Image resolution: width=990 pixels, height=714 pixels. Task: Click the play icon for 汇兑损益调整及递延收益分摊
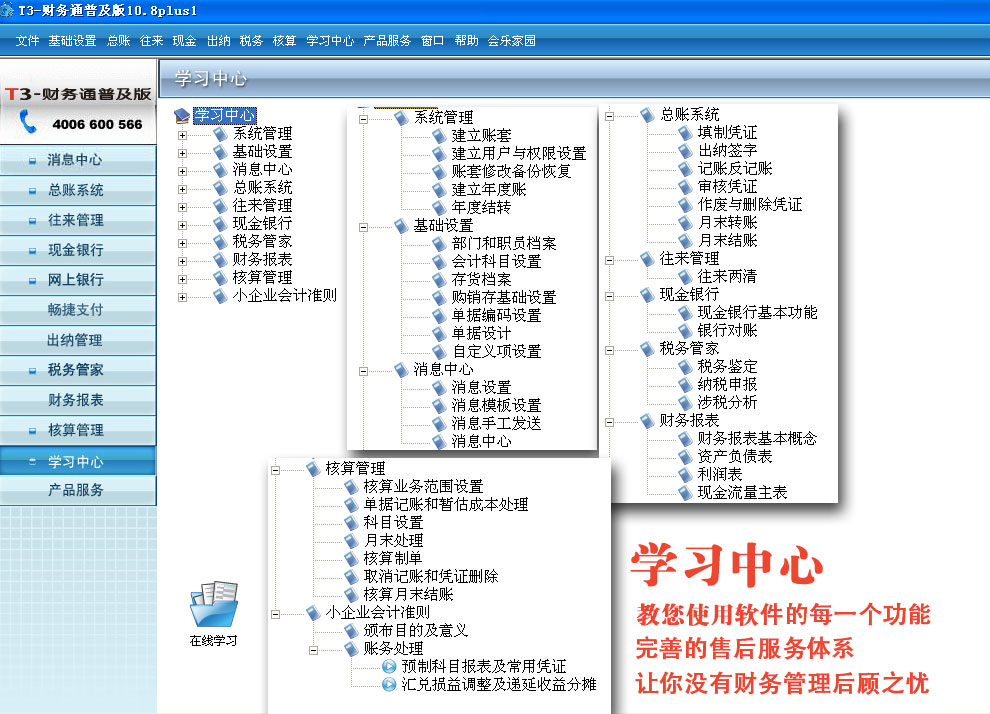390,684
